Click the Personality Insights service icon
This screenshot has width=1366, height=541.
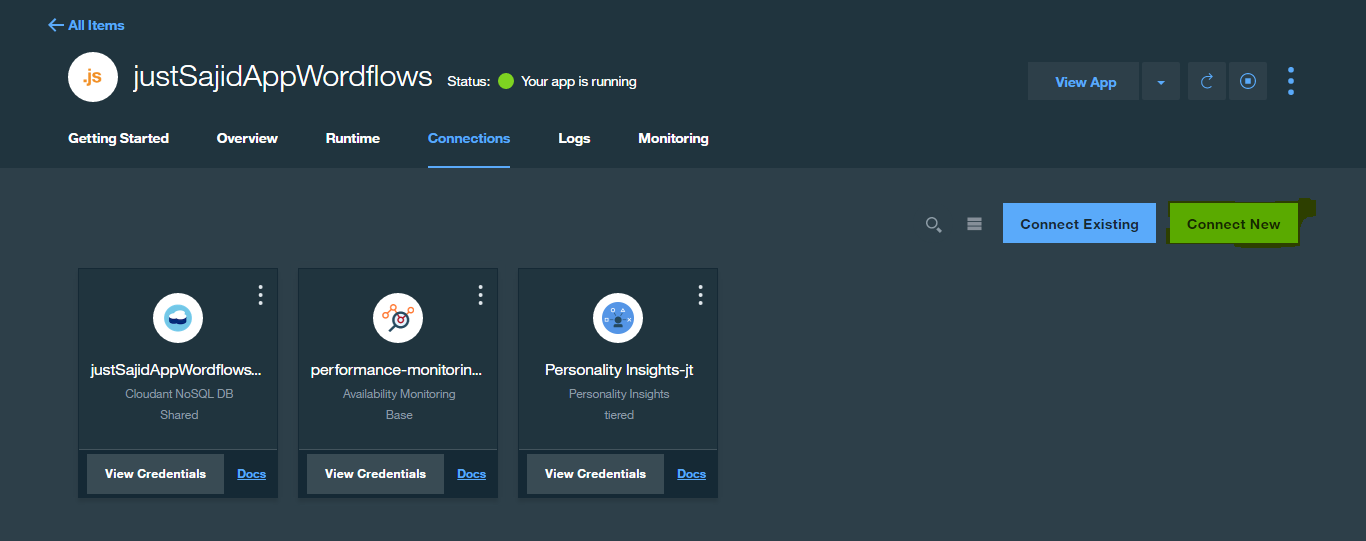pyautogui.click(x=618, y=319)
